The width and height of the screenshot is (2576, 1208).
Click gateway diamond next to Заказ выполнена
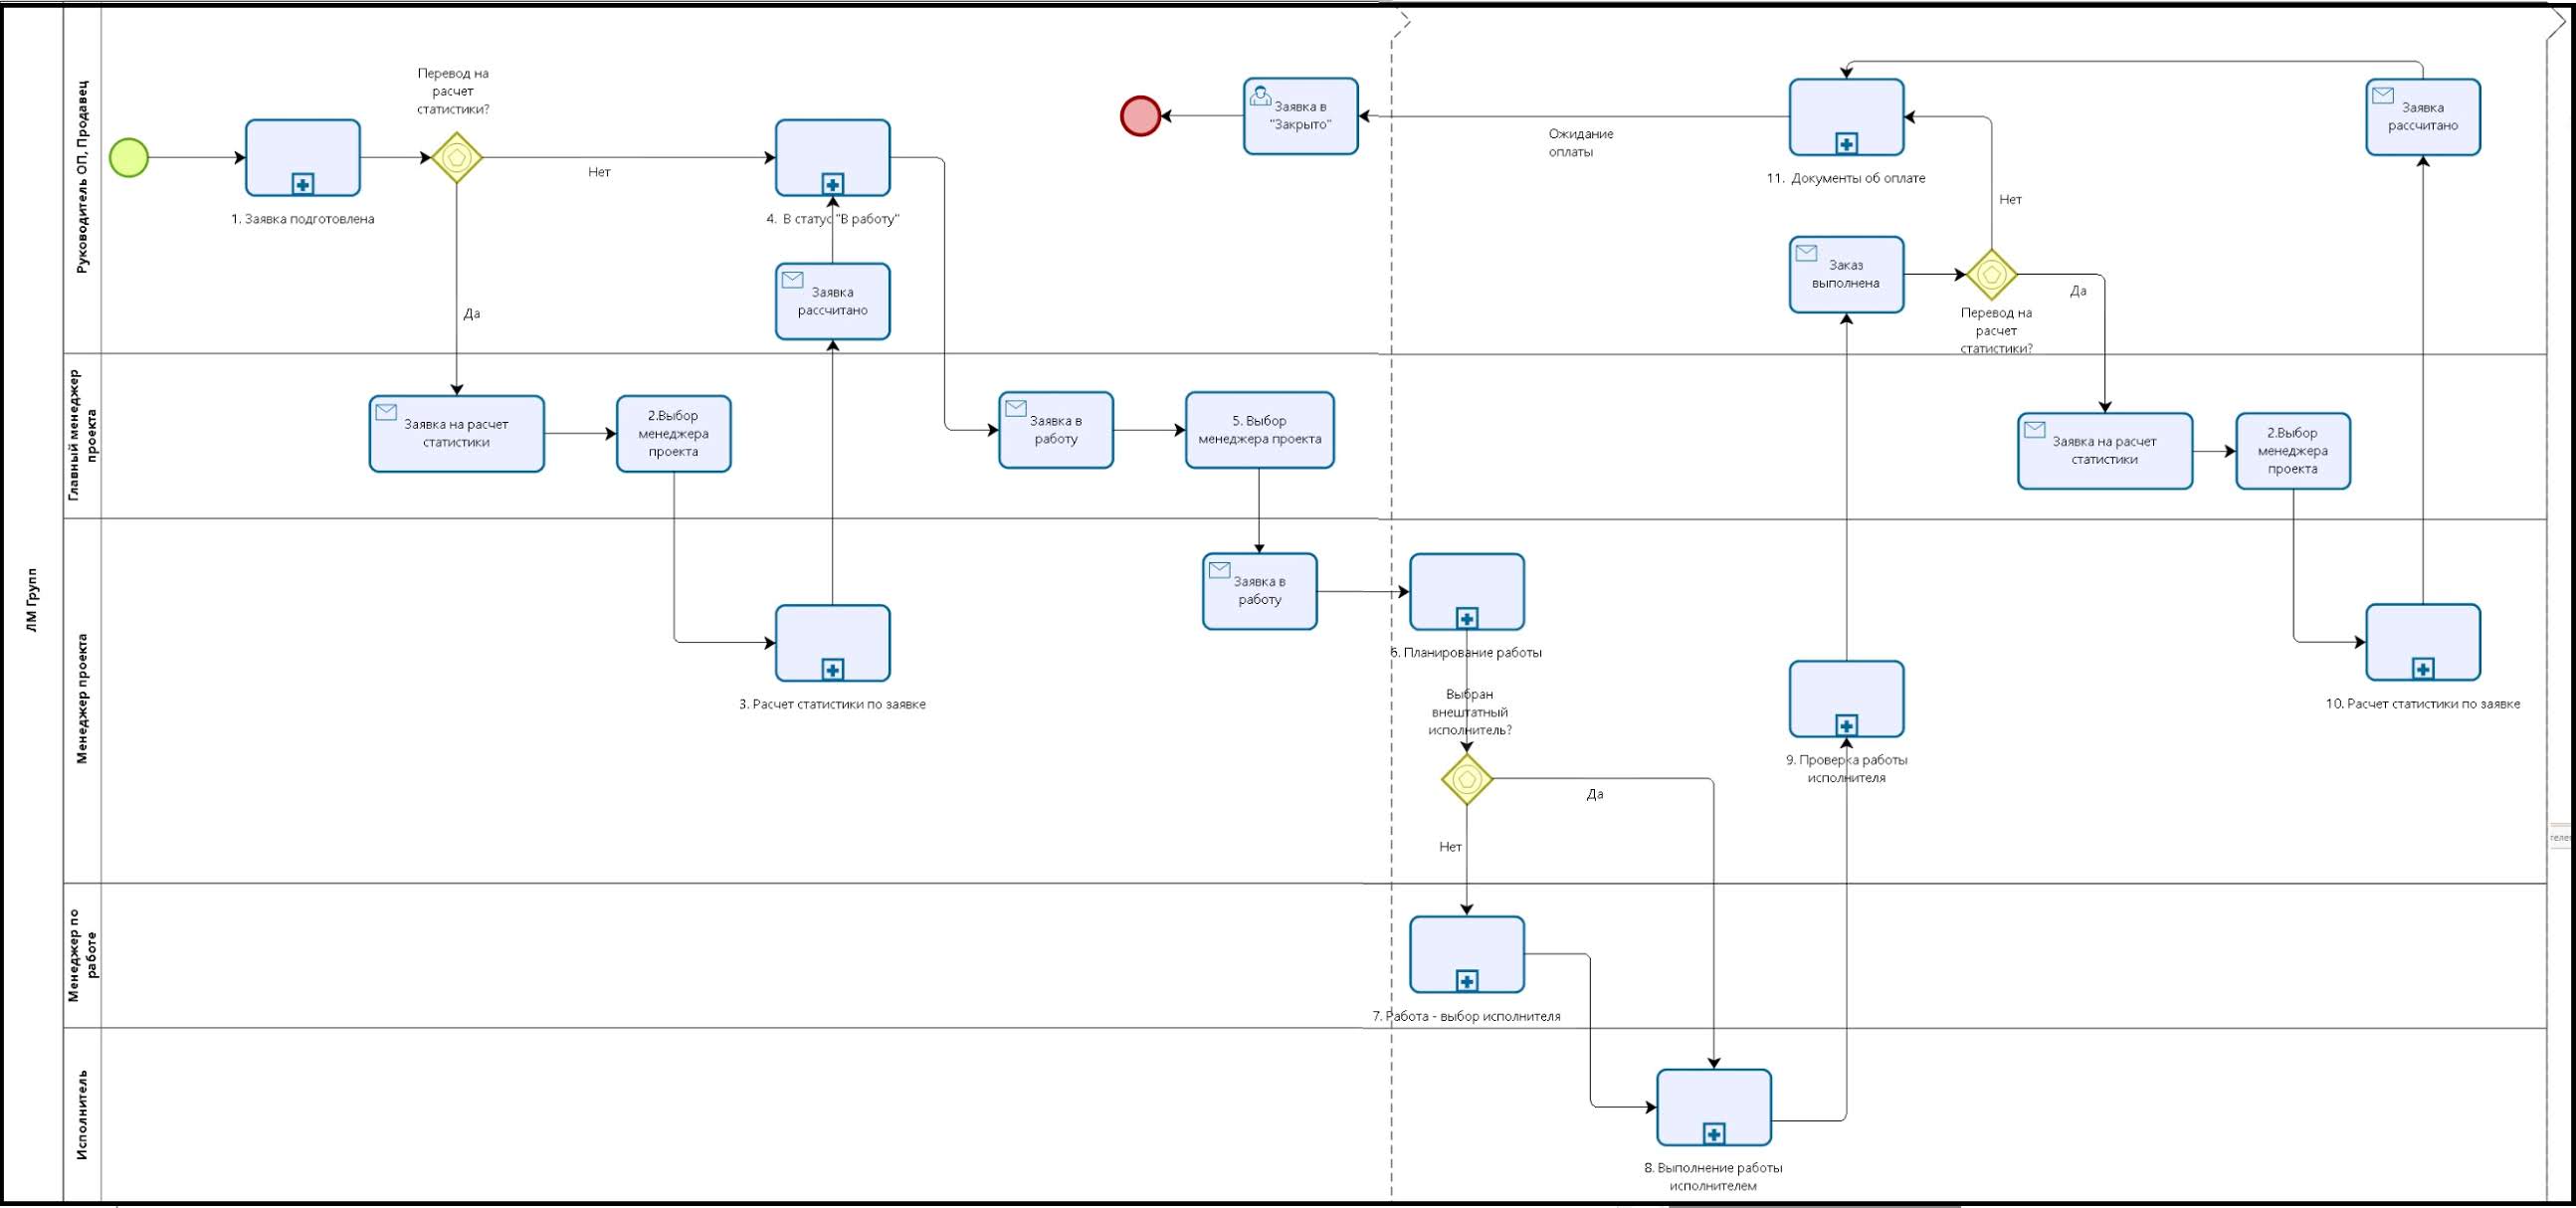click(x=1991, y=274)
